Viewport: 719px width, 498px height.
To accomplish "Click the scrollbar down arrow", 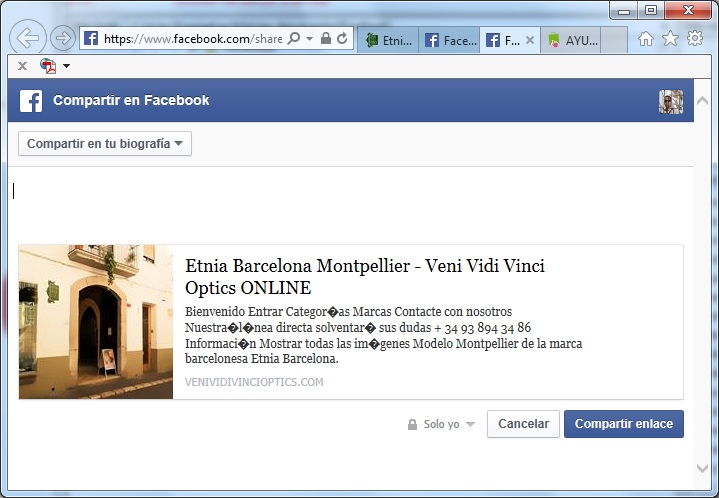I will pyautogui.click(x=702, y=468).
